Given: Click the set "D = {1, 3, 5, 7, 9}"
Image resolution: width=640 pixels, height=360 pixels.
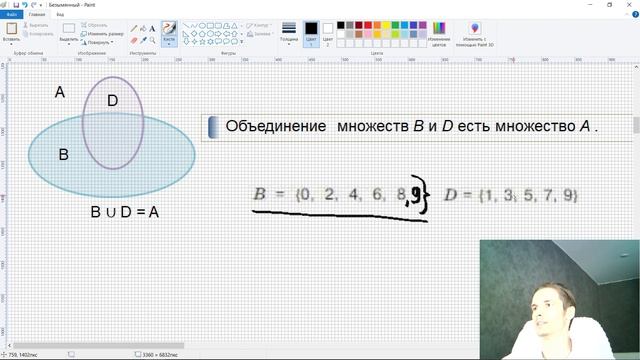Looking at the screenshot, I should click(511, 195).
